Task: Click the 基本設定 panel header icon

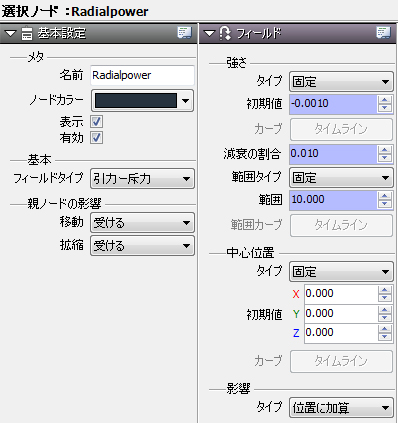Action: point(27,33)
